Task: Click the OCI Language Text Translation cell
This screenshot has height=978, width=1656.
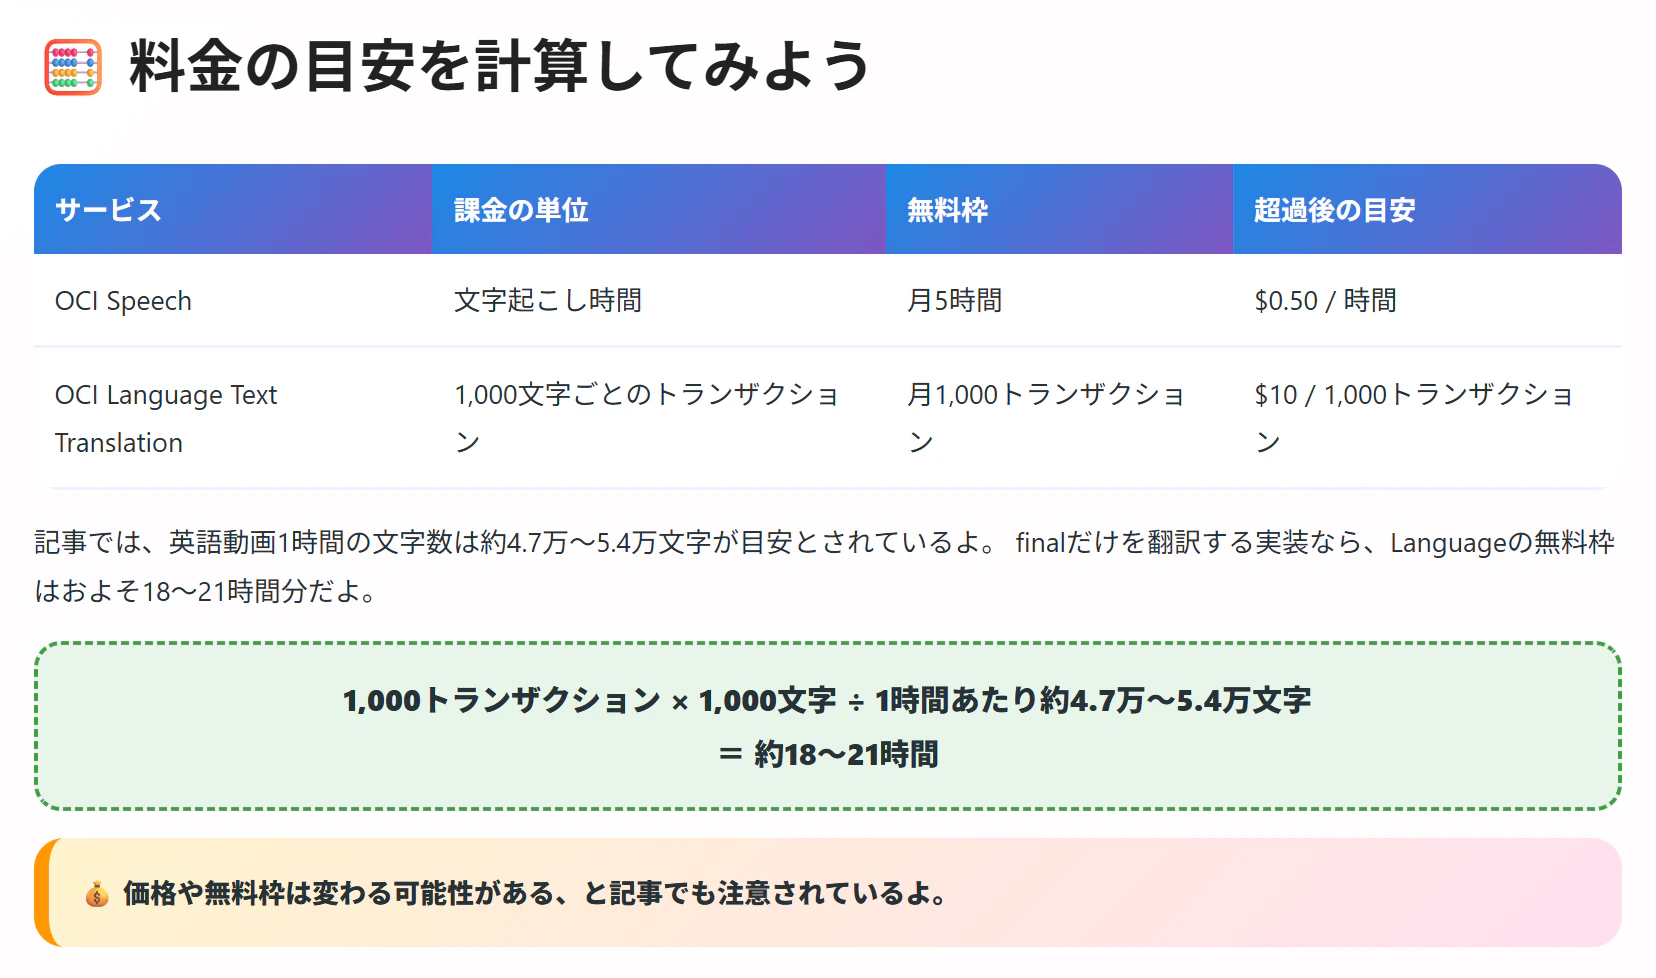Action: 233,418
